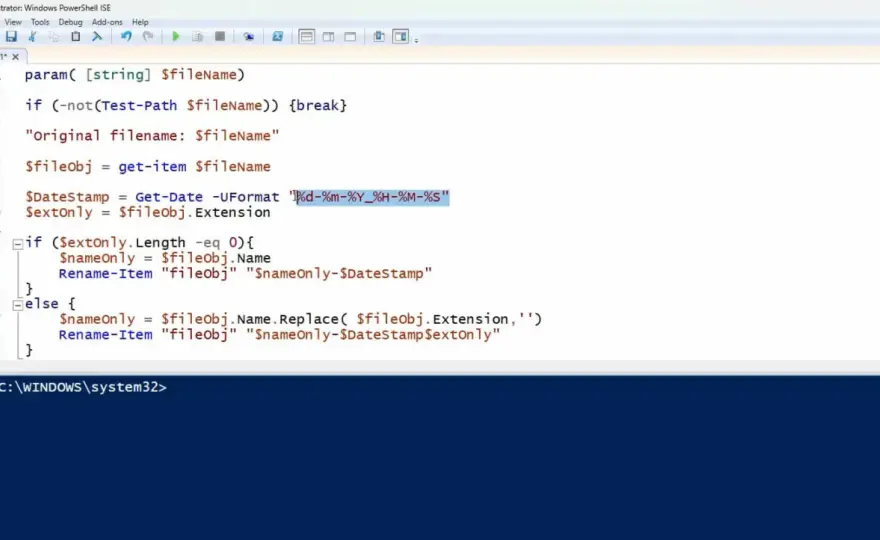This screenshot has width=880, height=540.
Task: Open the Add-ons menu
Action: [x=107, y=22]
